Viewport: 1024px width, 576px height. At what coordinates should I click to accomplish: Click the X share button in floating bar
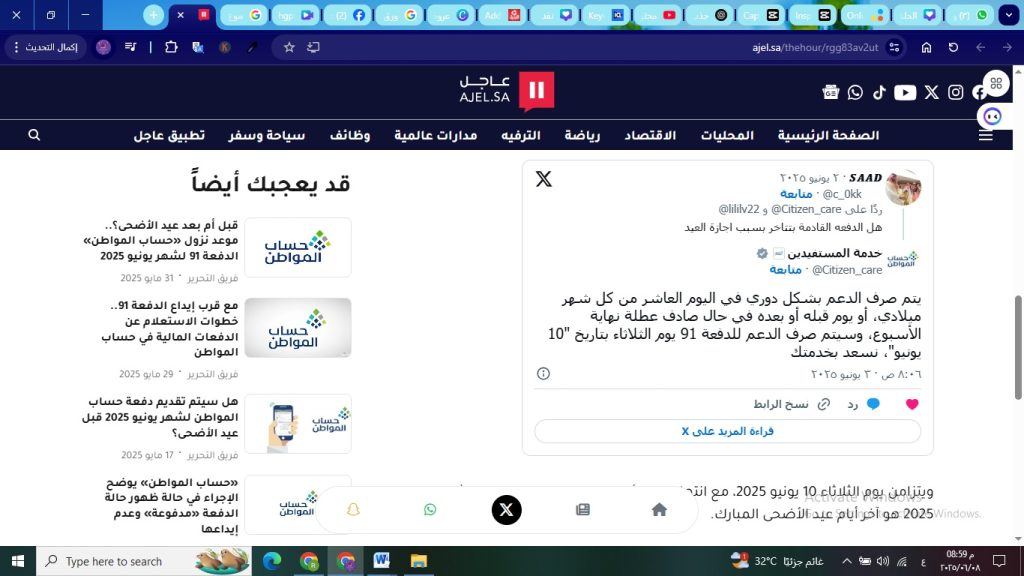[506, 510]
